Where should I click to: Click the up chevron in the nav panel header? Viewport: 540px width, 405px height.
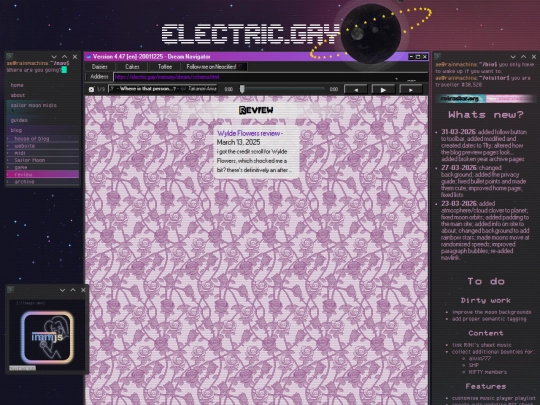[64, 56]
